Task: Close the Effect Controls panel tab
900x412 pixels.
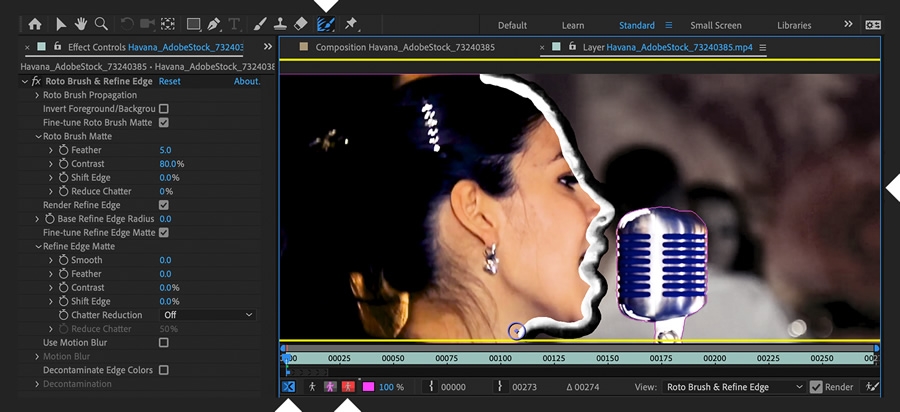Action: point(28,47)
